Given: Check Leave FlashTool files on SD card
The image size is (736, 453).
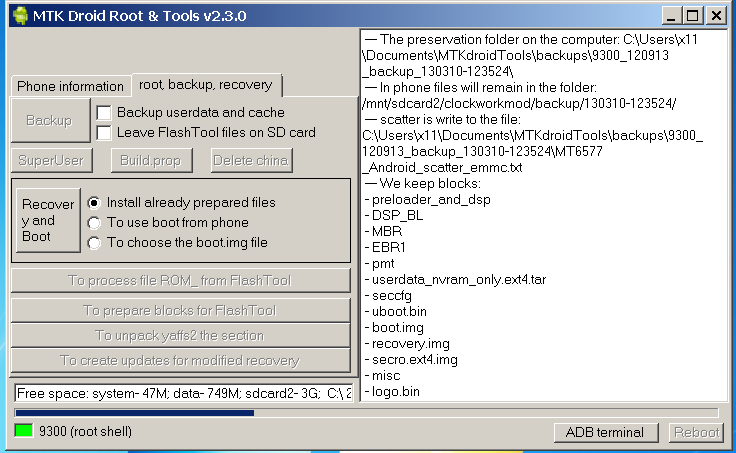Looking at the screenshot, I should 104,133.
